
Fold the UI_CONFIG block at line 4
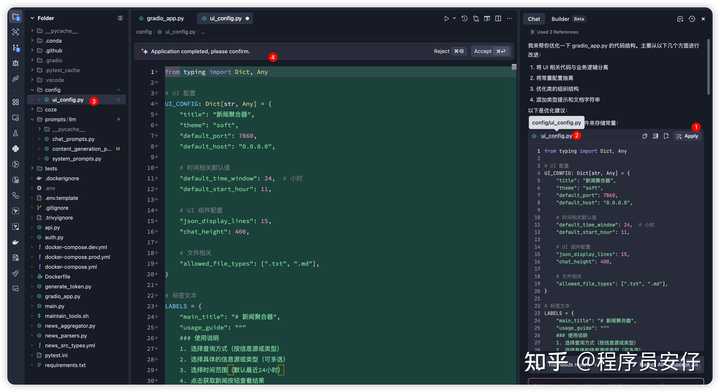[x=157, y=104]
